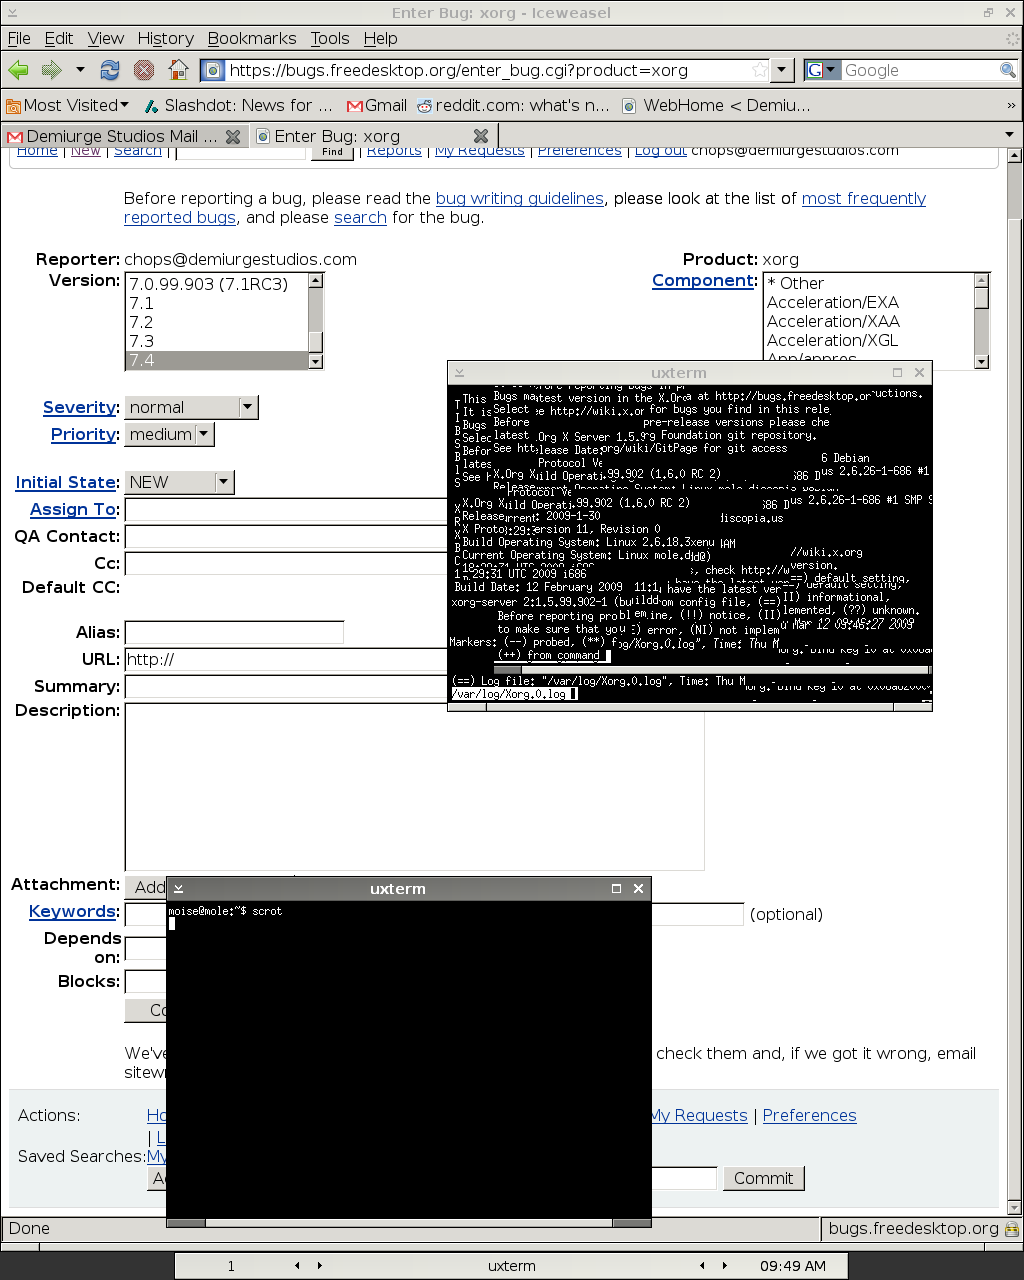Viewport: 1024px width, 1280px height.
Task: Click the security padlock in status bar
Action: pos(1011,1228)
